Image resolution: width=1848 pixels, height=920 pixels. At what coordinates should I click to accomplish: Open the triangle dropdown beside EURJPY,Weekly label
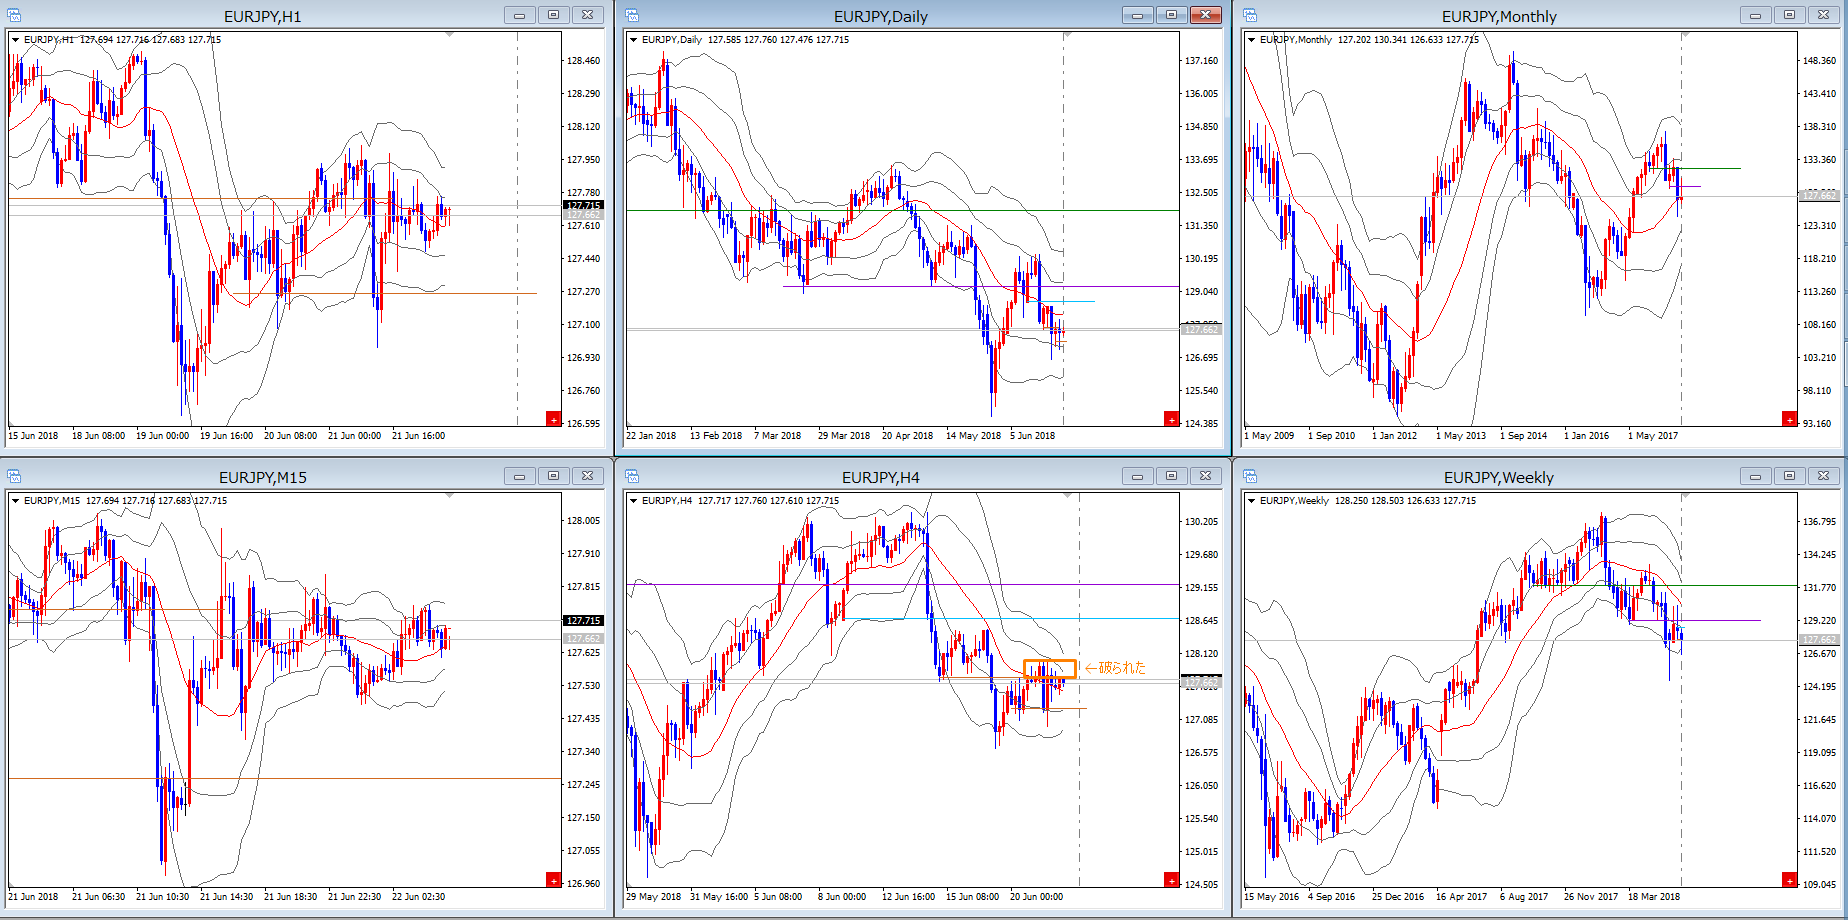1251,501
